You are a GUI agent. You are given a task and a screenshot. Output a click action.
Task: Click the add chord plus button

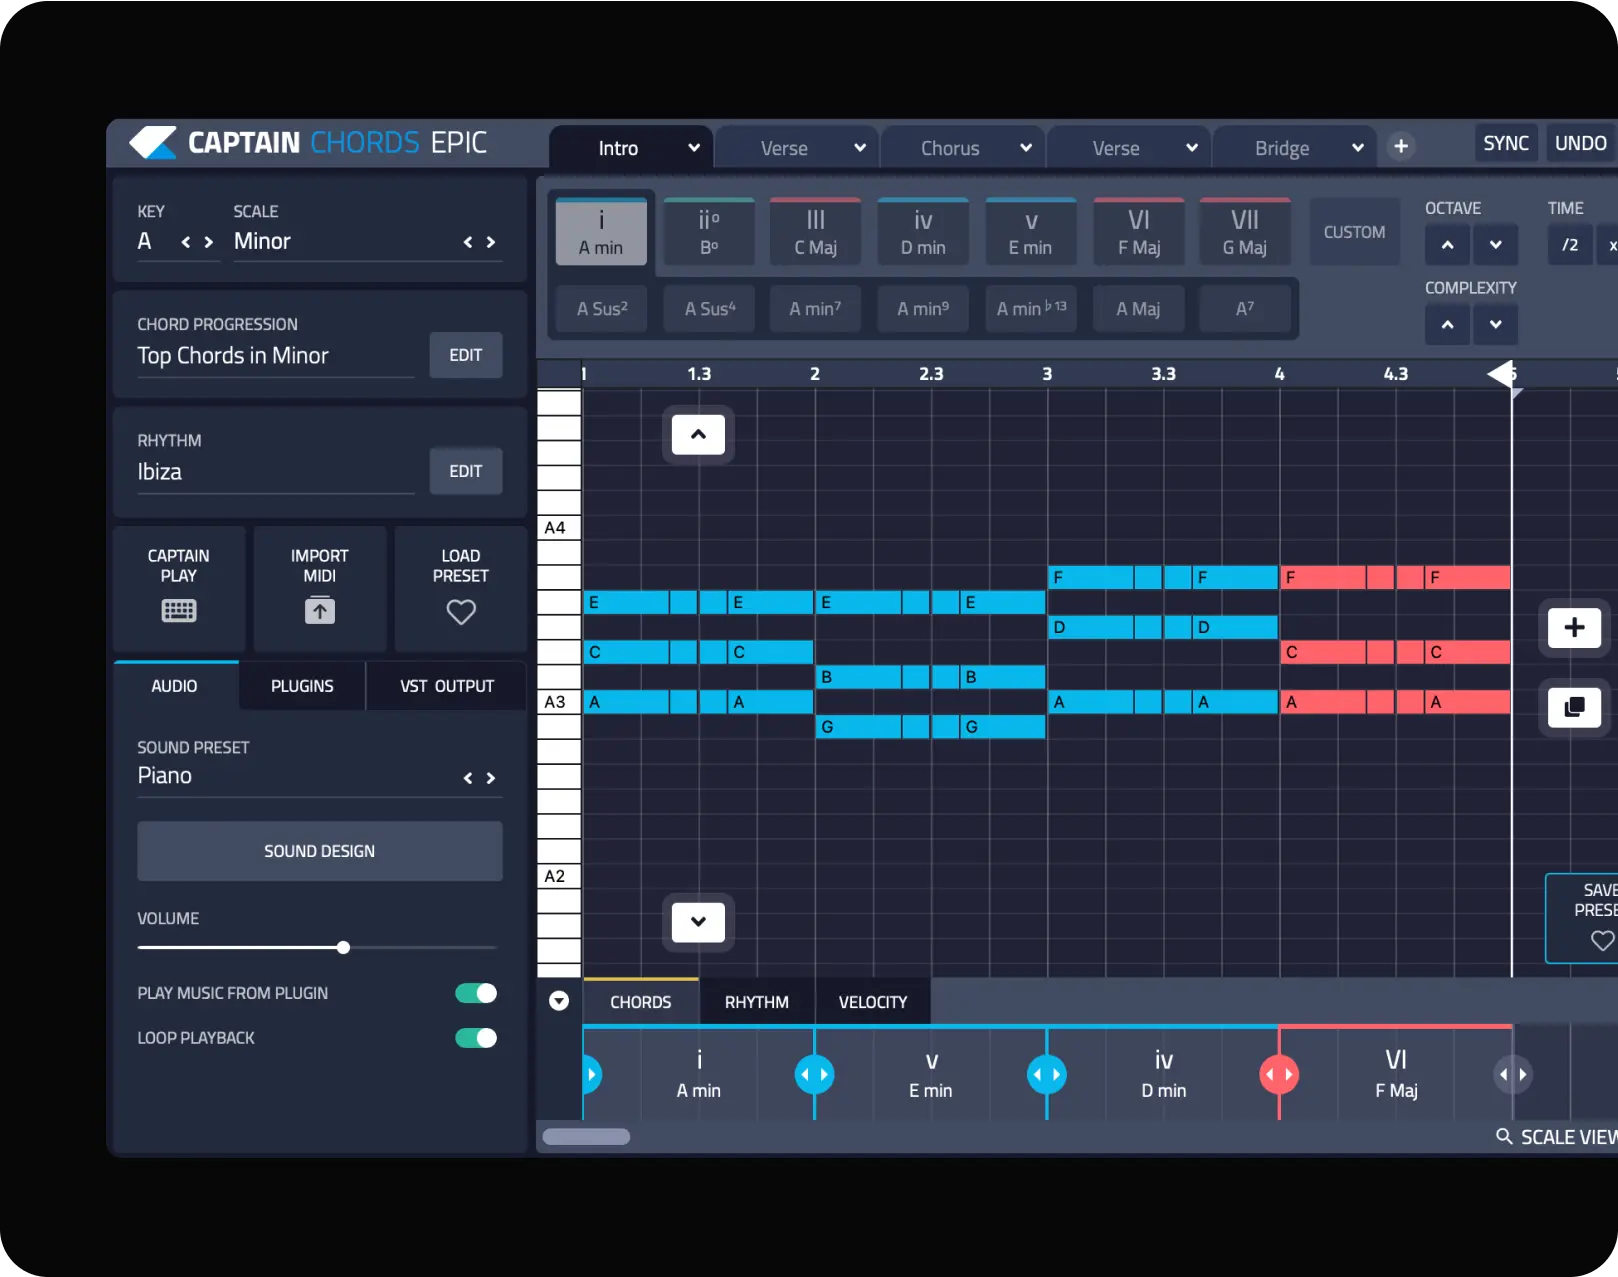click(x=1574, y=627)
